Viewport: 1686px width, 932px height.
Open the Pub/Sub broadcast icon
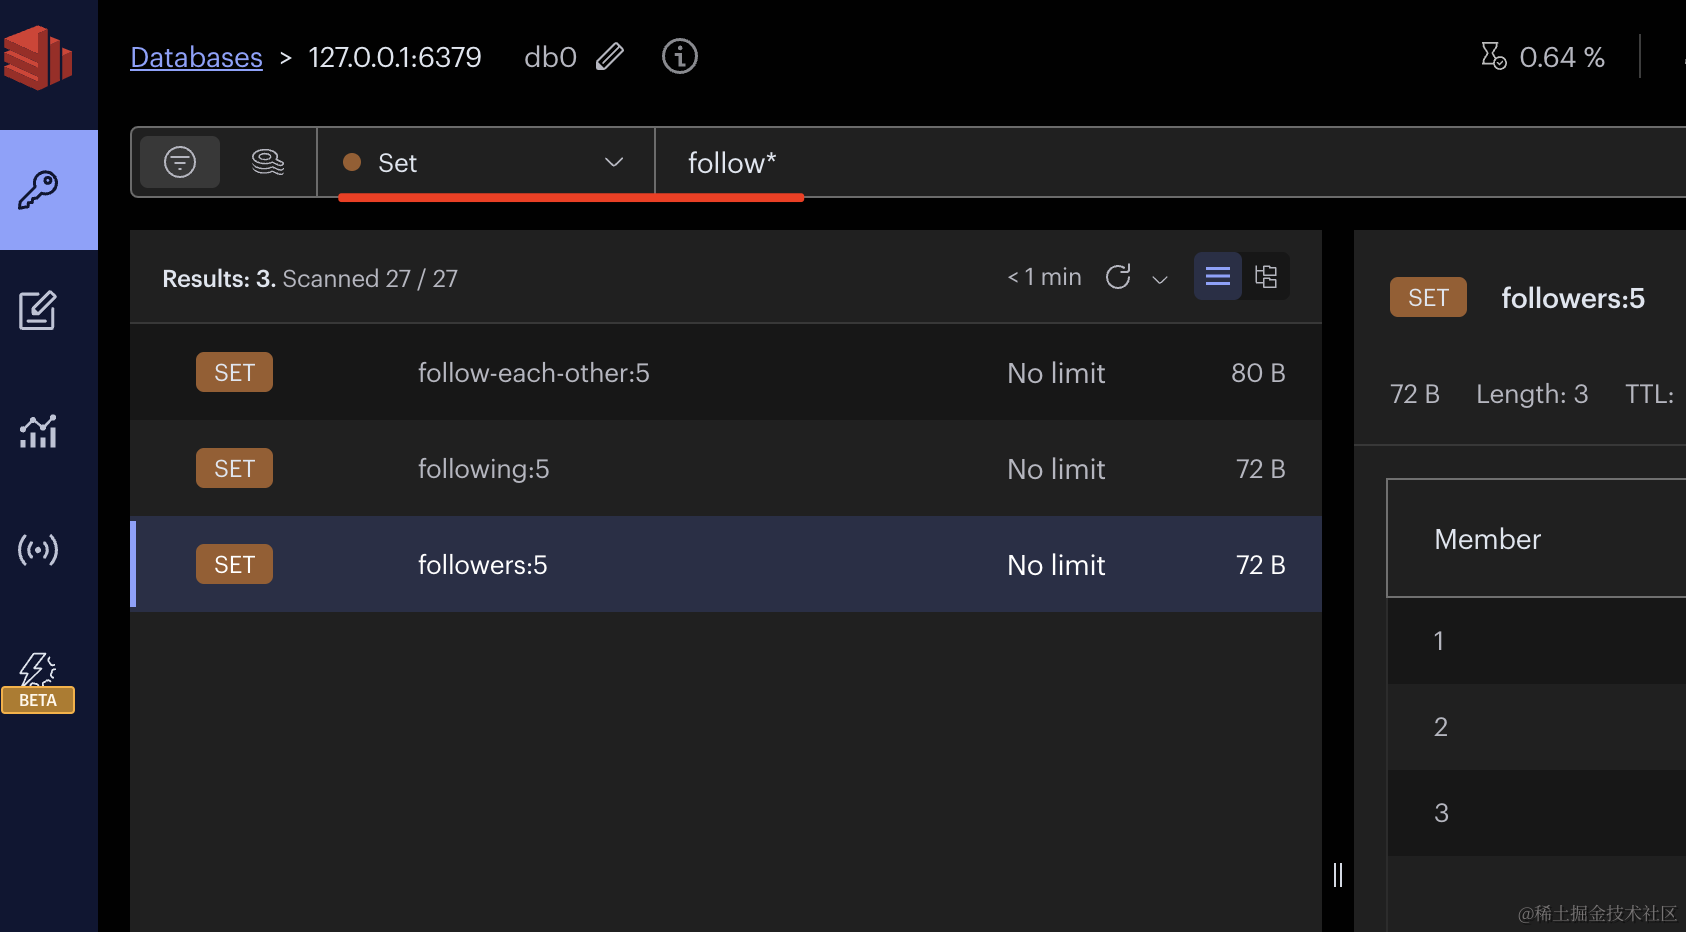point(38,550)
